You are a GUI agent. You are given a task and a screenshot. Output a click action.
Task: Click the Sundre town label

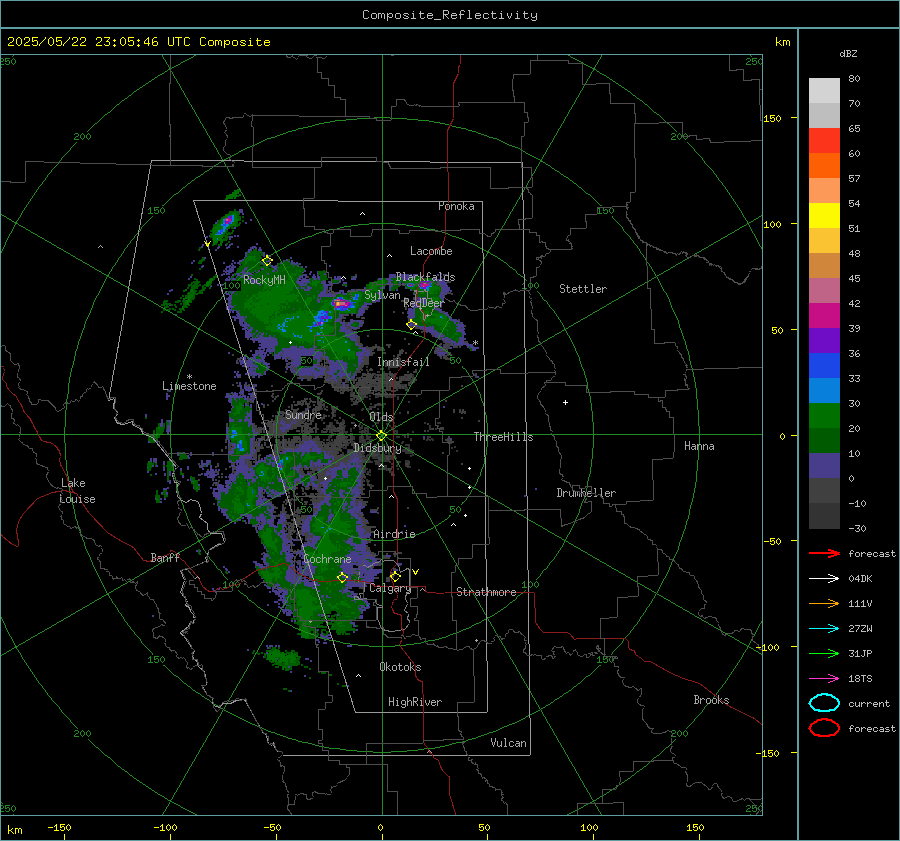pyautogui.click(x=303, y=414)
